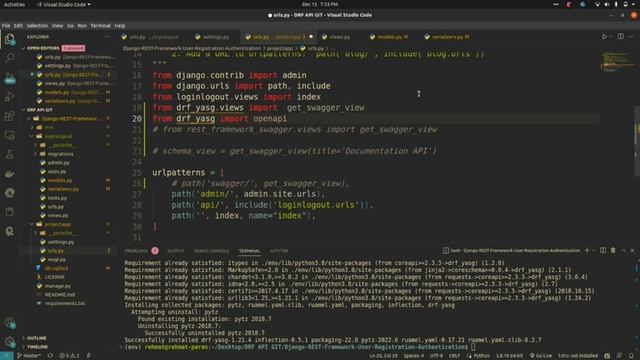The width and height of the screenshot is (640, 360).
Task: Expand the migrations folder
Action: [x=60, y=154]
